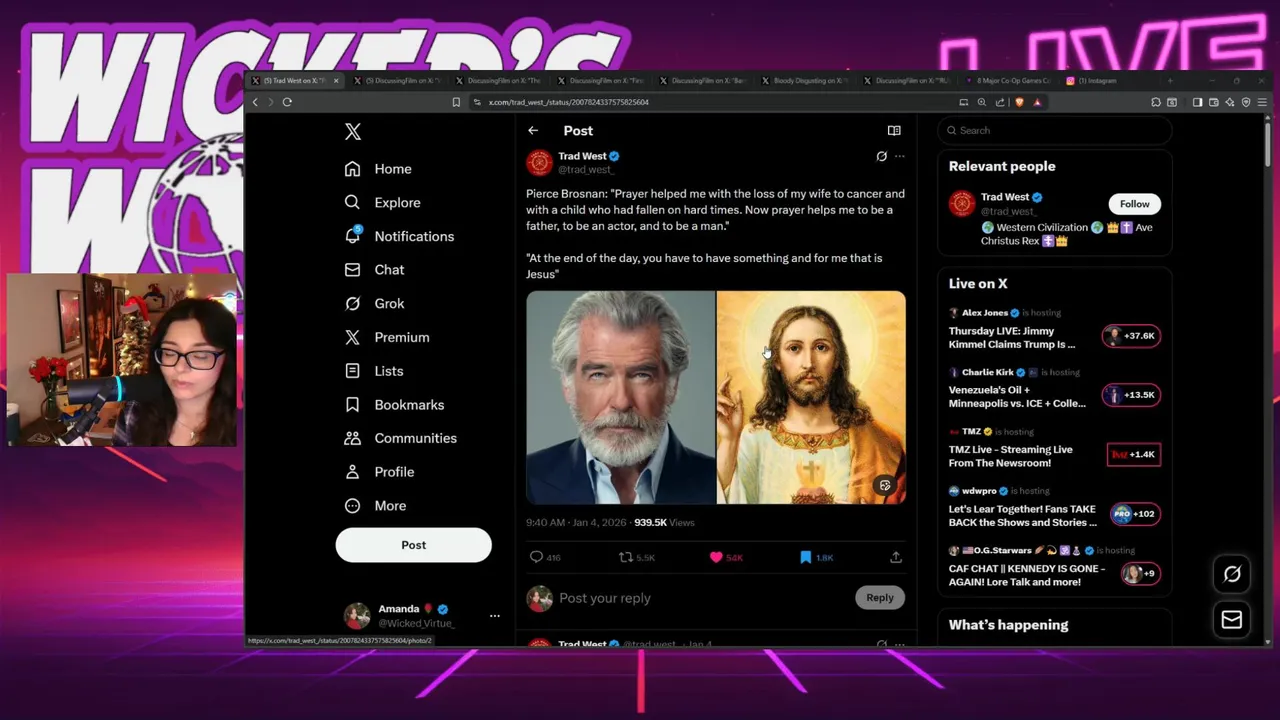Viewport: 1280px width, 720px height.
Task: Click zoom magnifier icon in address bar
Action: (x=982, y=102)
